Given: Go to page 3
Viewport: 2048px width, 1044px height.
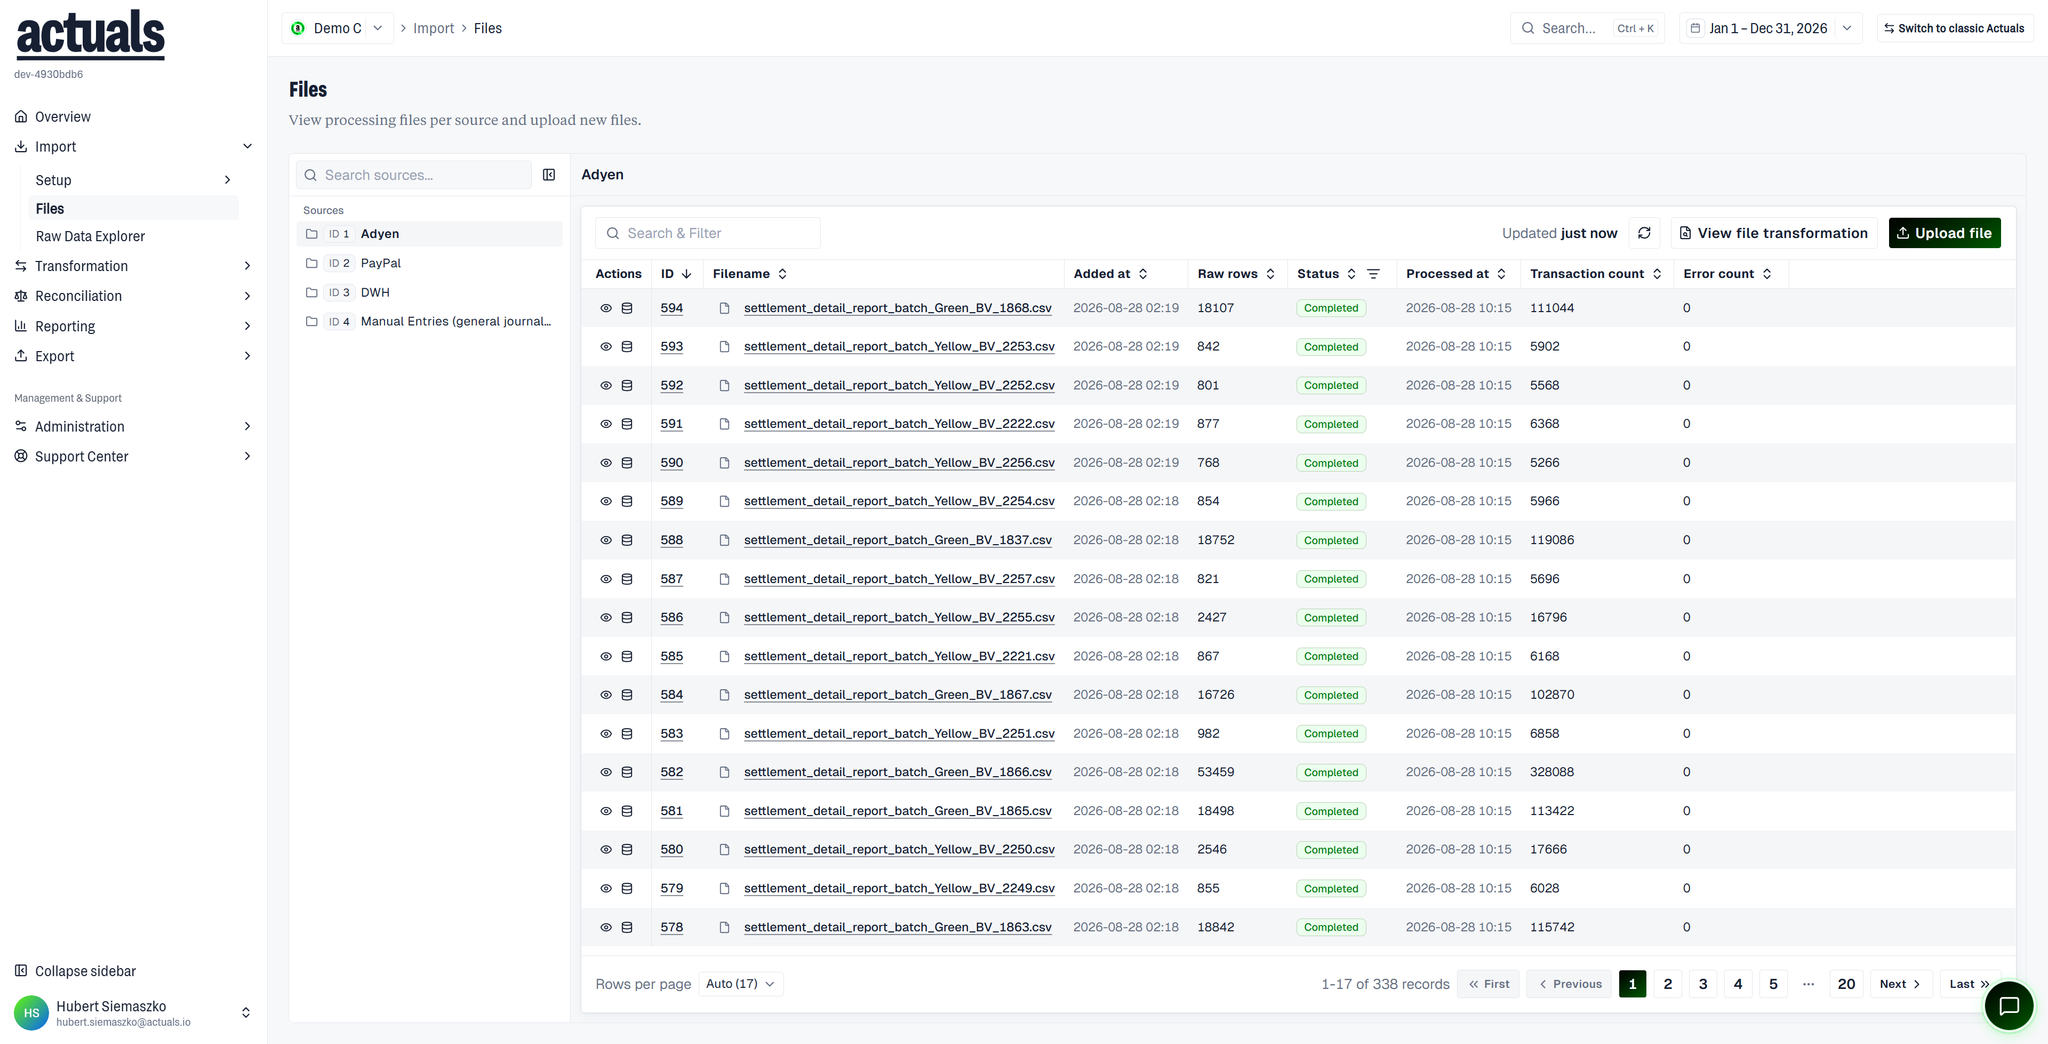Looking at the screenshot, I should pyautogui.click(x=1703, y=984).
